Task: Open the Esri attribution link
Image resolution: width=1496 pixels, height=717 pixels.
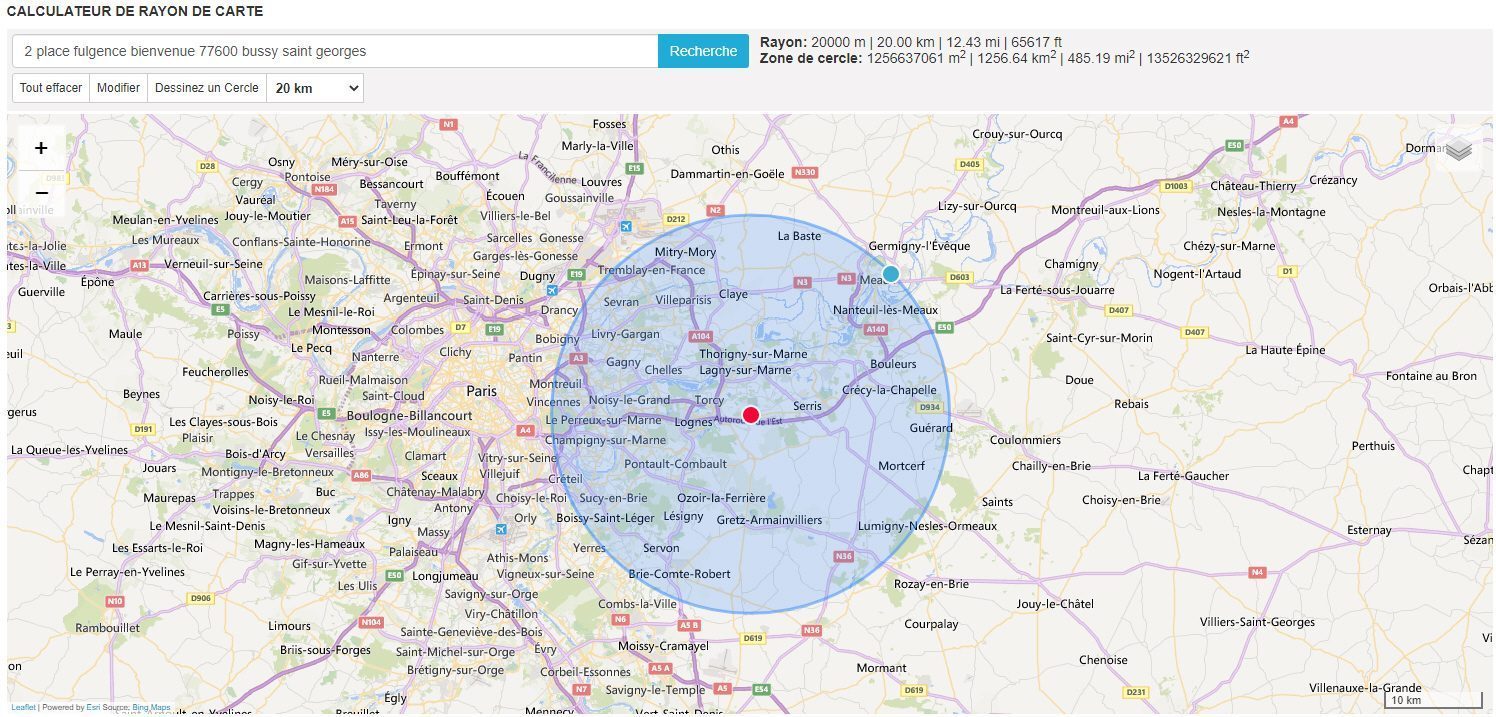Action: (x=92, y=707)
